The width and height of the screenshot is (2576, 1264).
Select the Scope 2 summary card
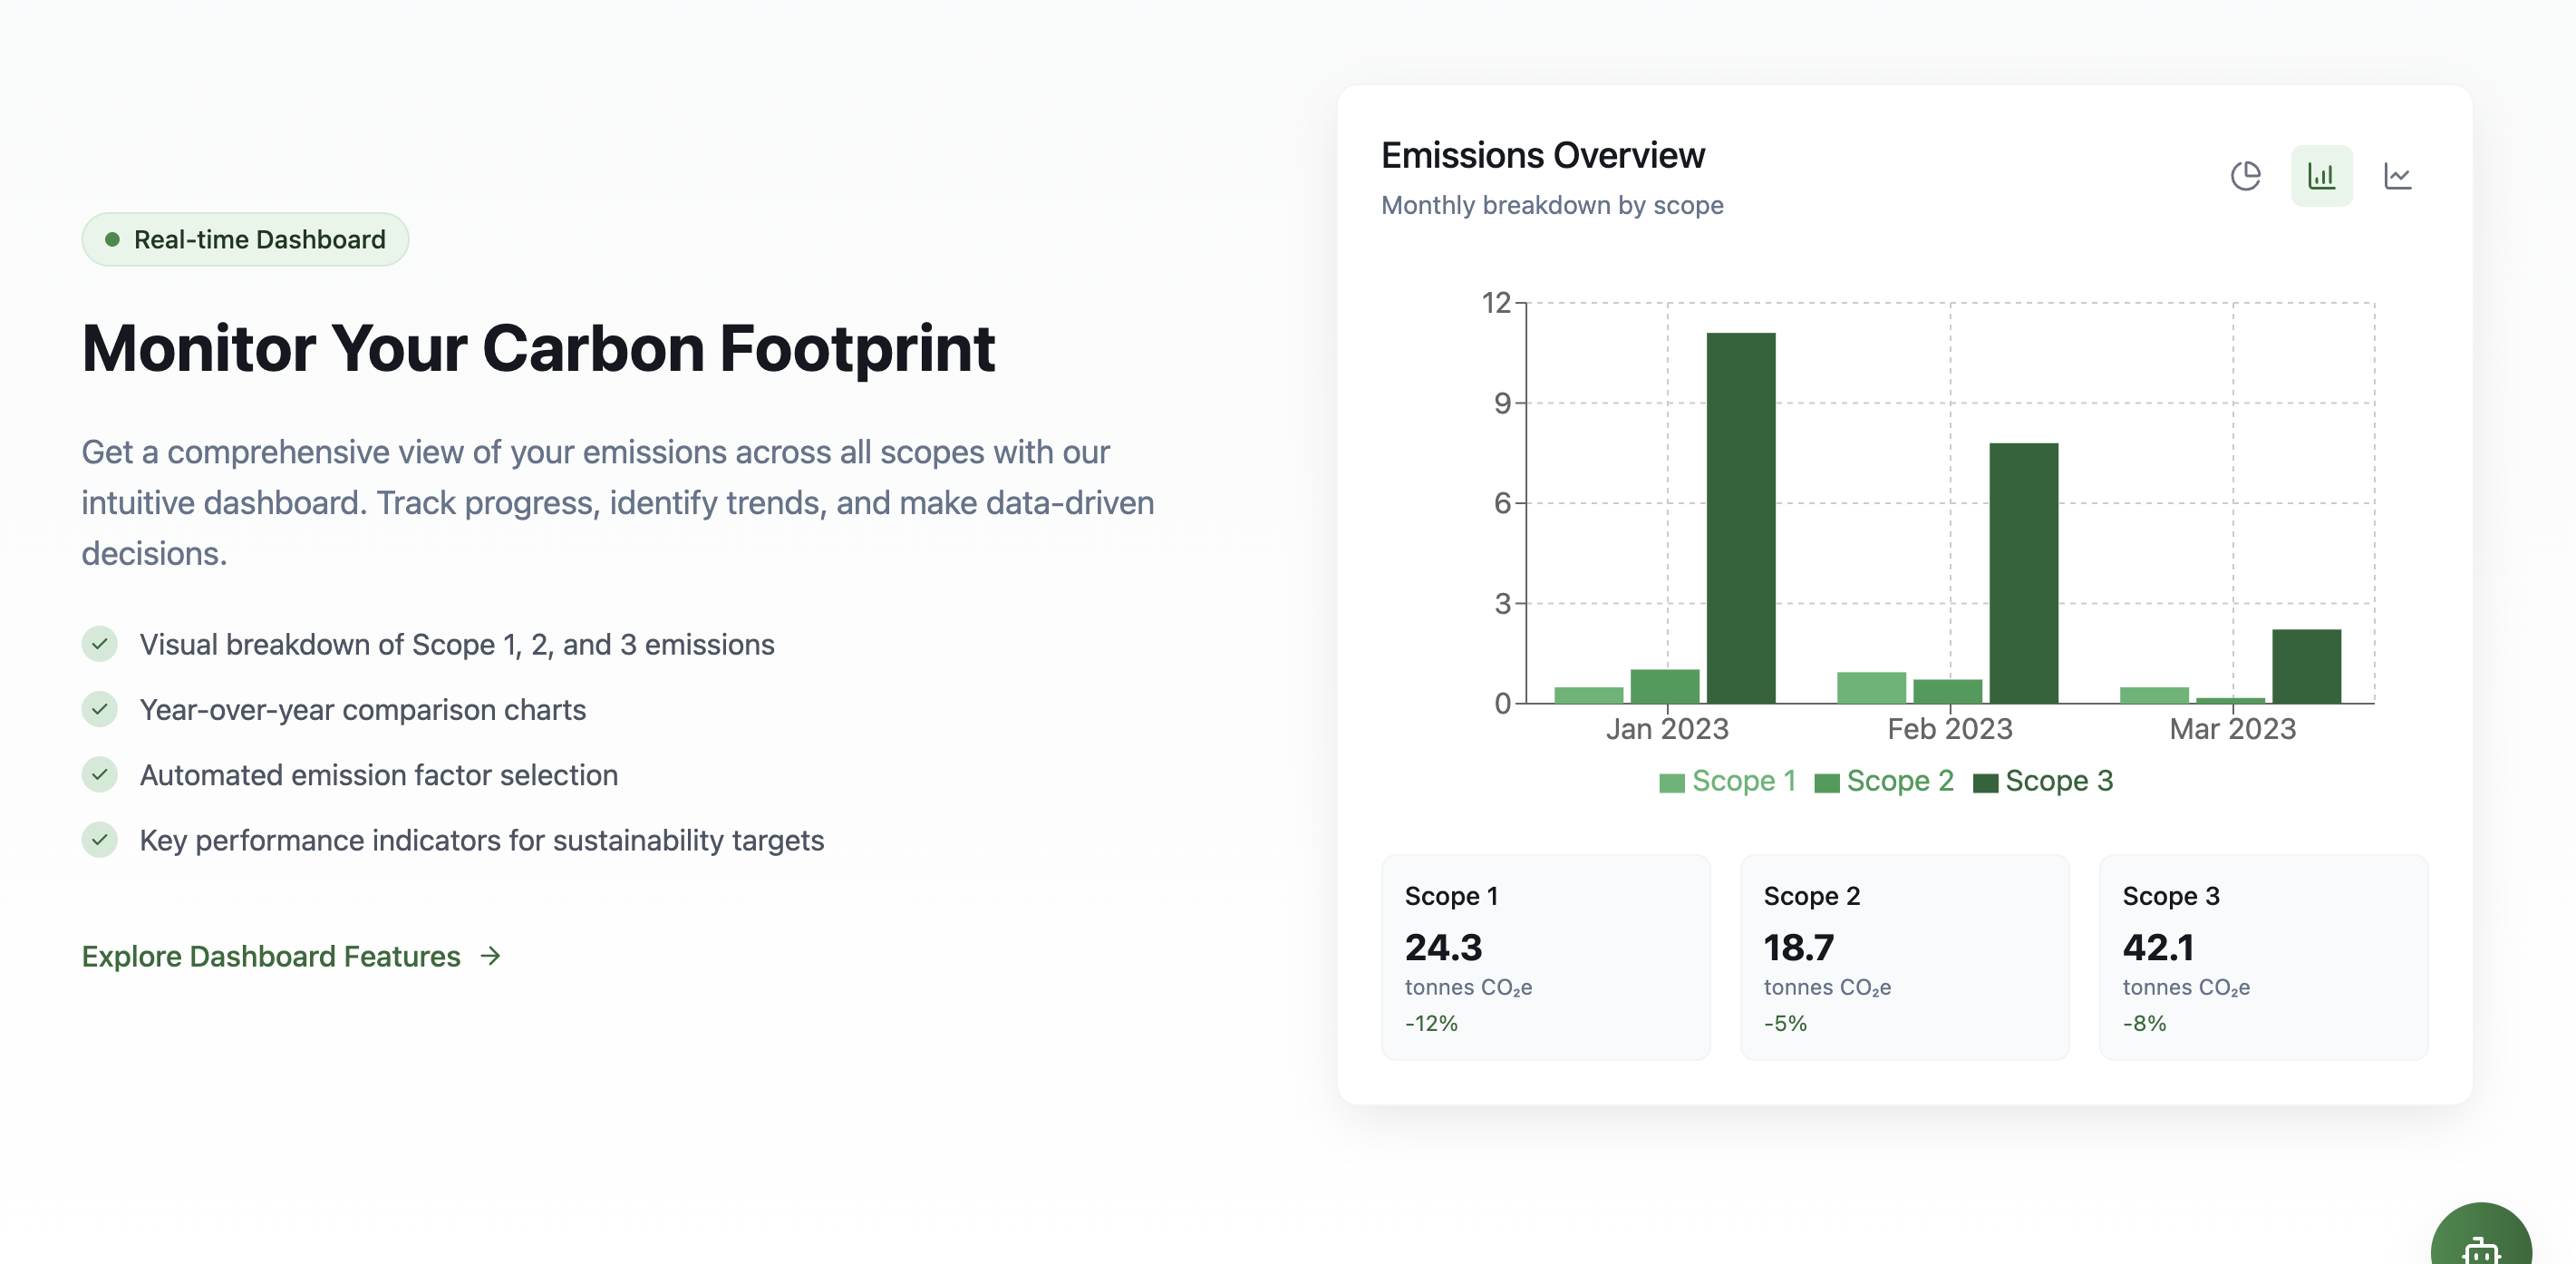click(x=1904, y=956)
